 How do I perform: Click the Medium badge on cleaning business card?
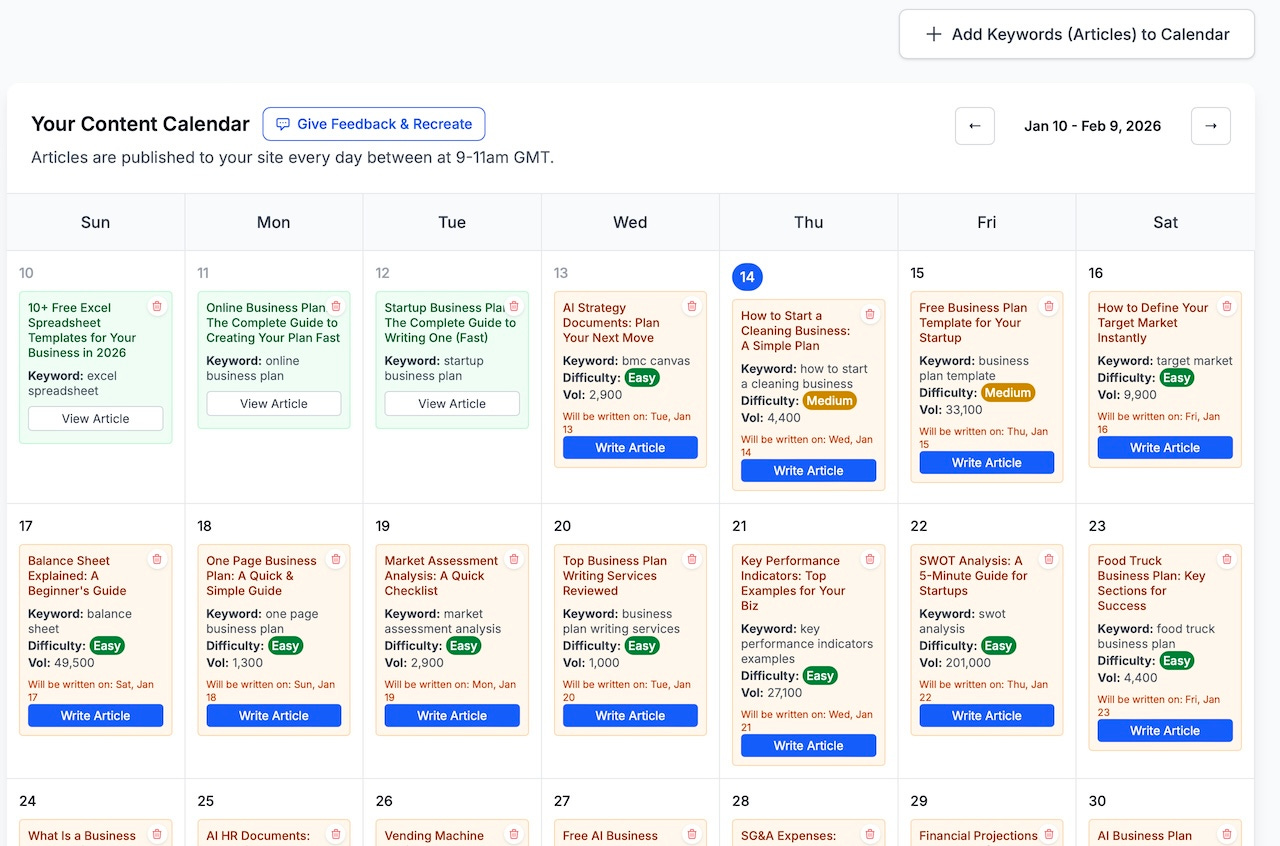click(x=830, y=401)
